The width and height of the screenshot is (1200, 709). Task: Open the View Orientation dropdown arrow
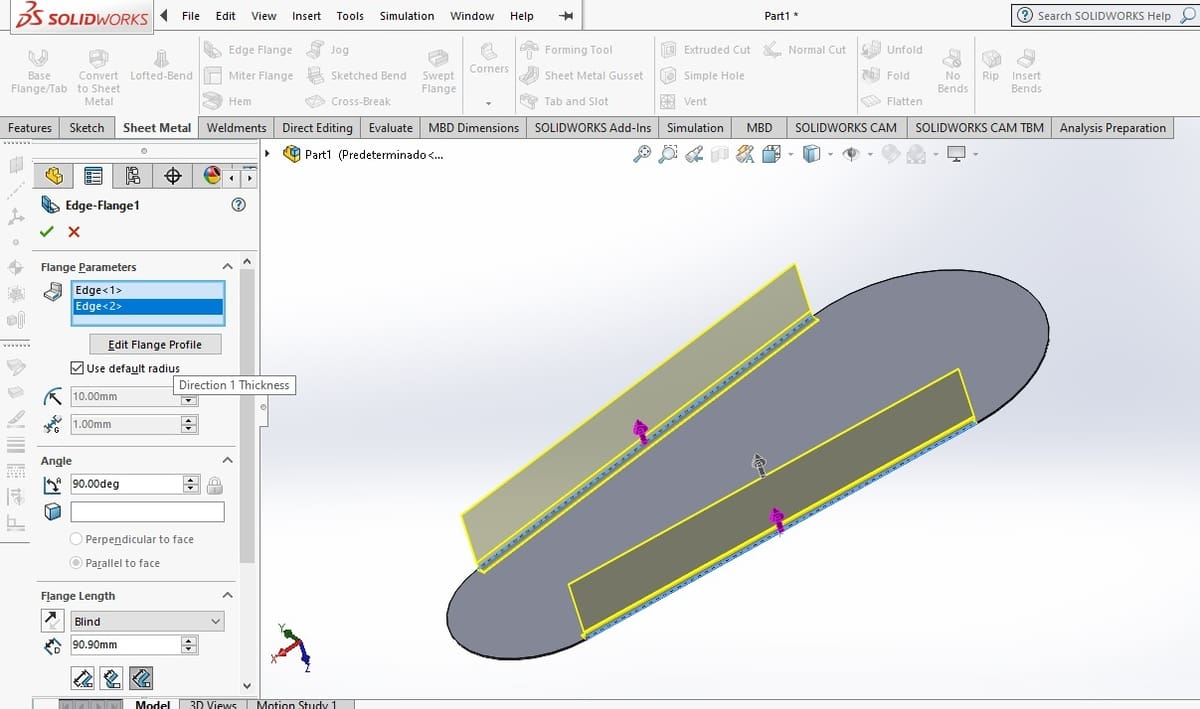point(790,154)
